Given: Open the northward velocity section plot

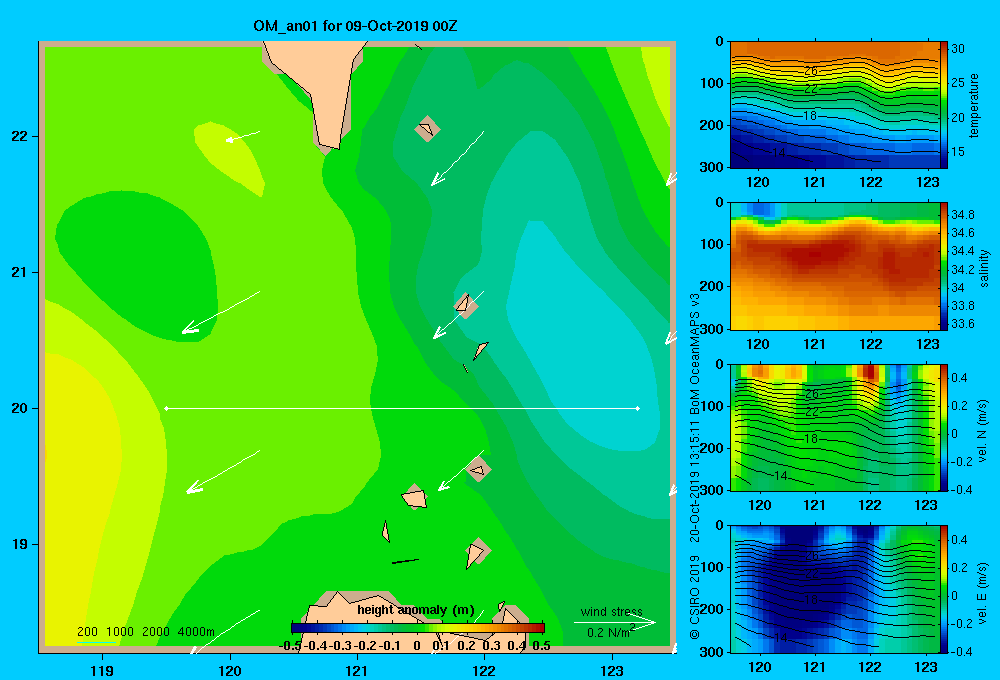Looking at the screenshot, I should pos(834,427).
